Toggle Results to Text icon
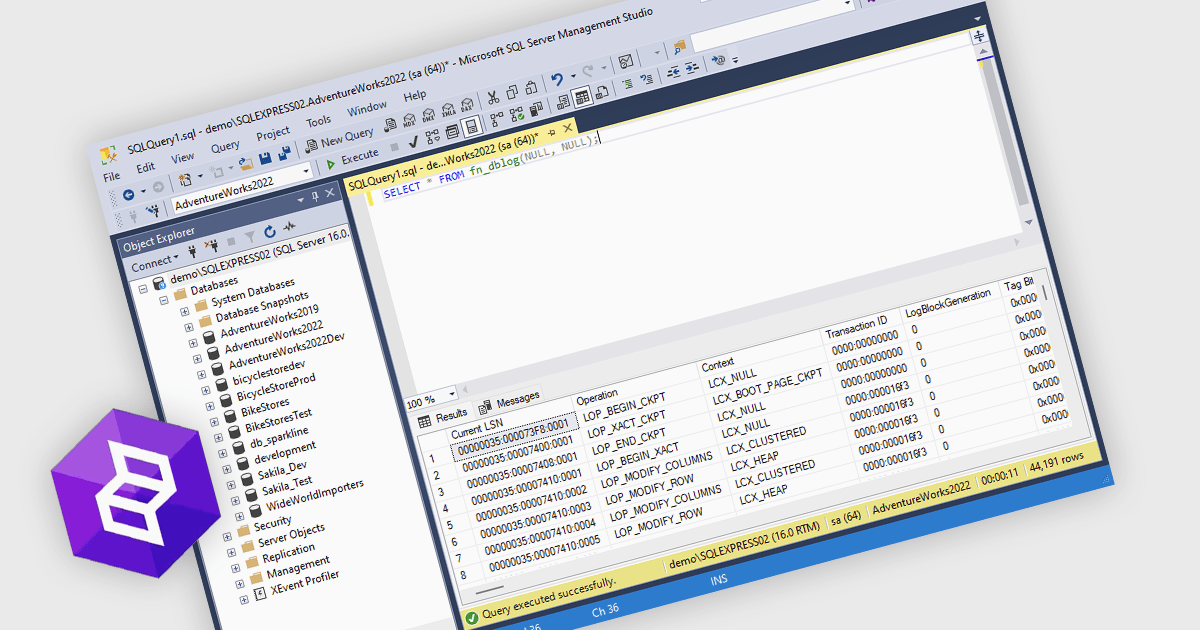The width and height of the screenshot is (1200, 630). pos(563,103)
